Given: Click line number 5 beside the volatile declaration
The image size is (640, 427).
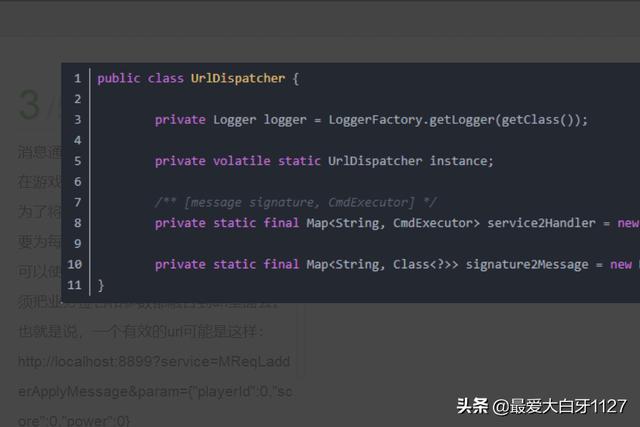Looking at the screenshot, I should [77, 161].
